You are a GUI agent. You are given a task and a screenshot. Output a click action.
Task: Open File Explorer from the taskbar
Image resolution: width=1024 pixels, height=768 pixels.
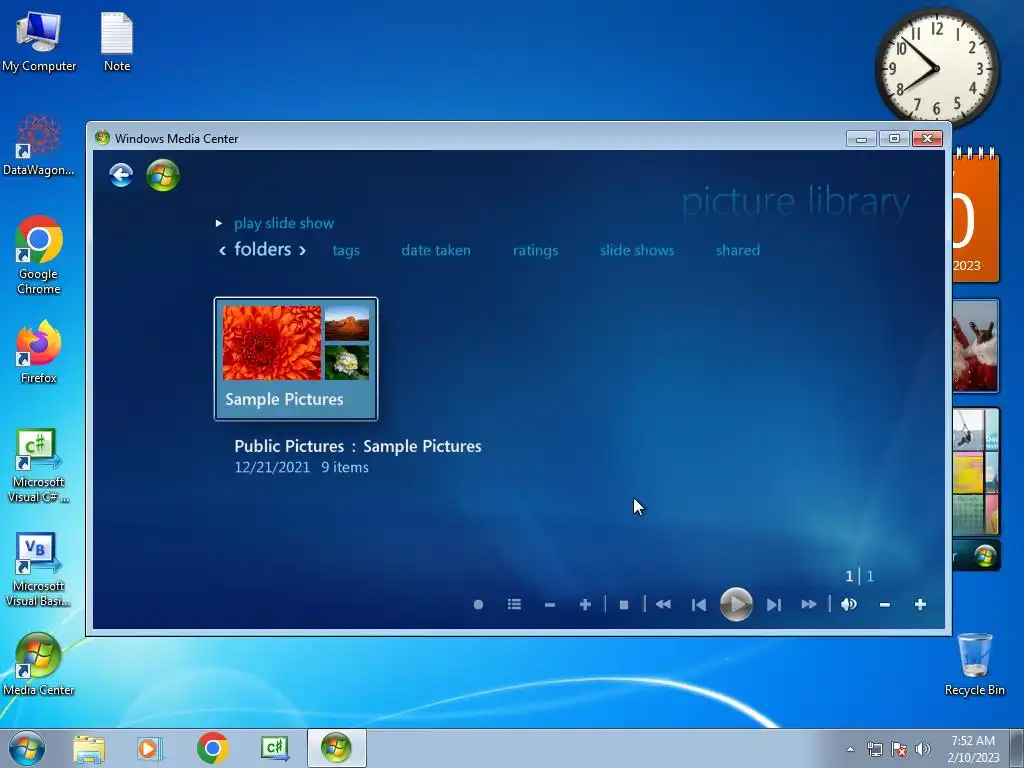click(x=89, y=748)
